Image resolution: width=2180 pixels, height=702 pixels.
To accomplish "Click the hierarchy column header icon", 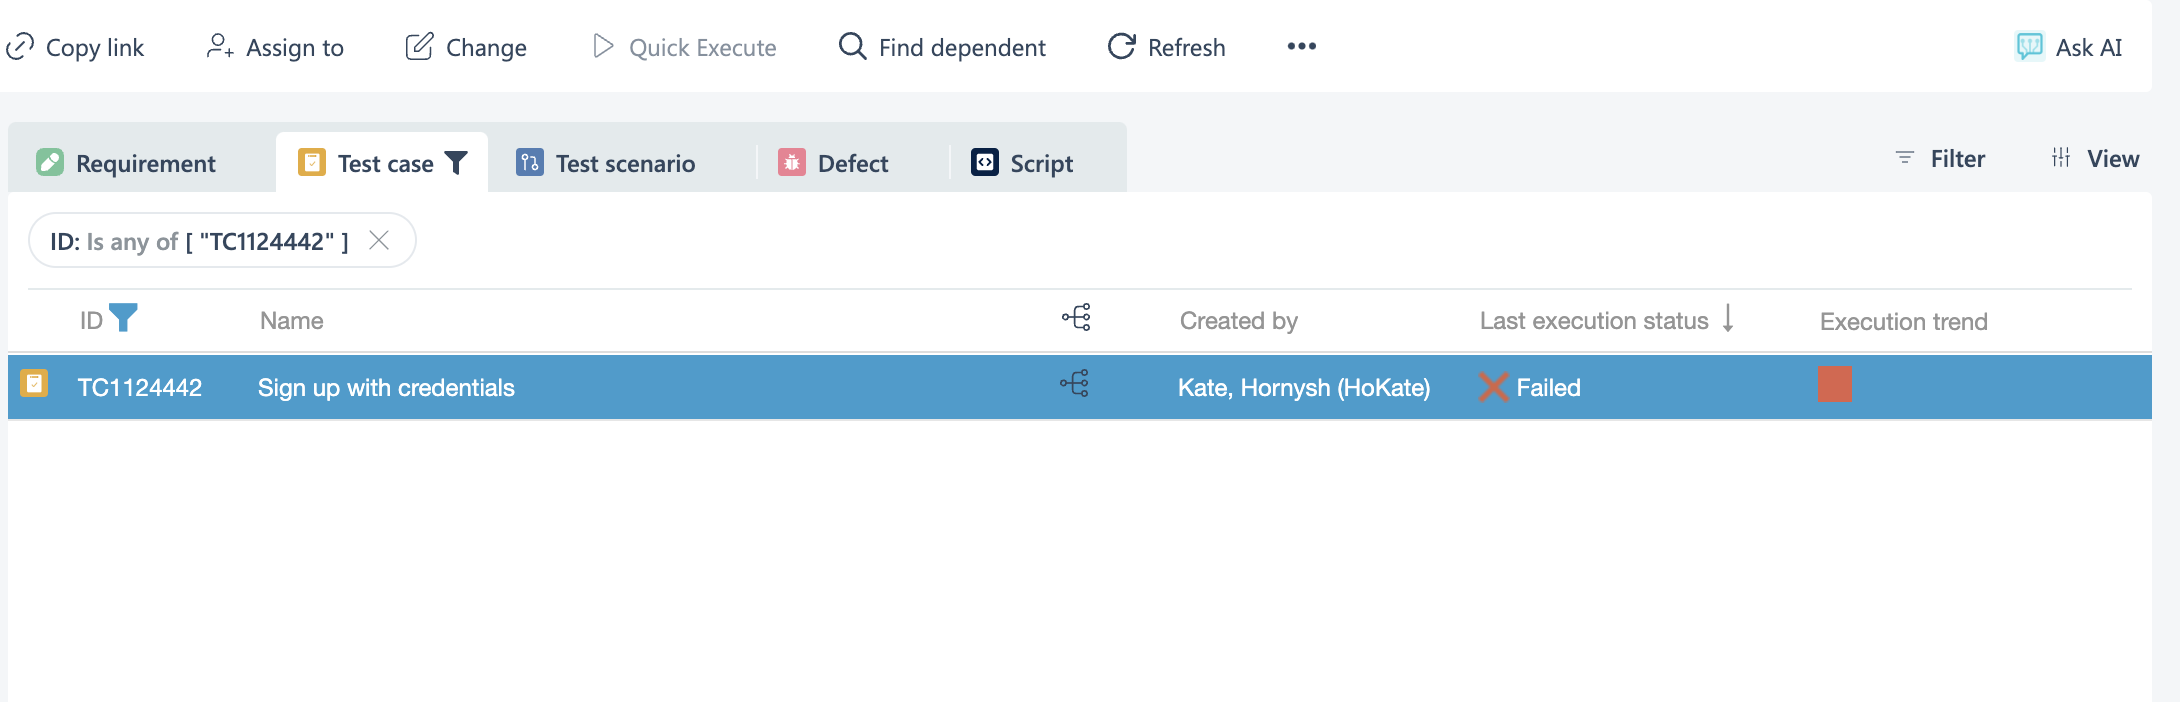I will coord(1076,319).
